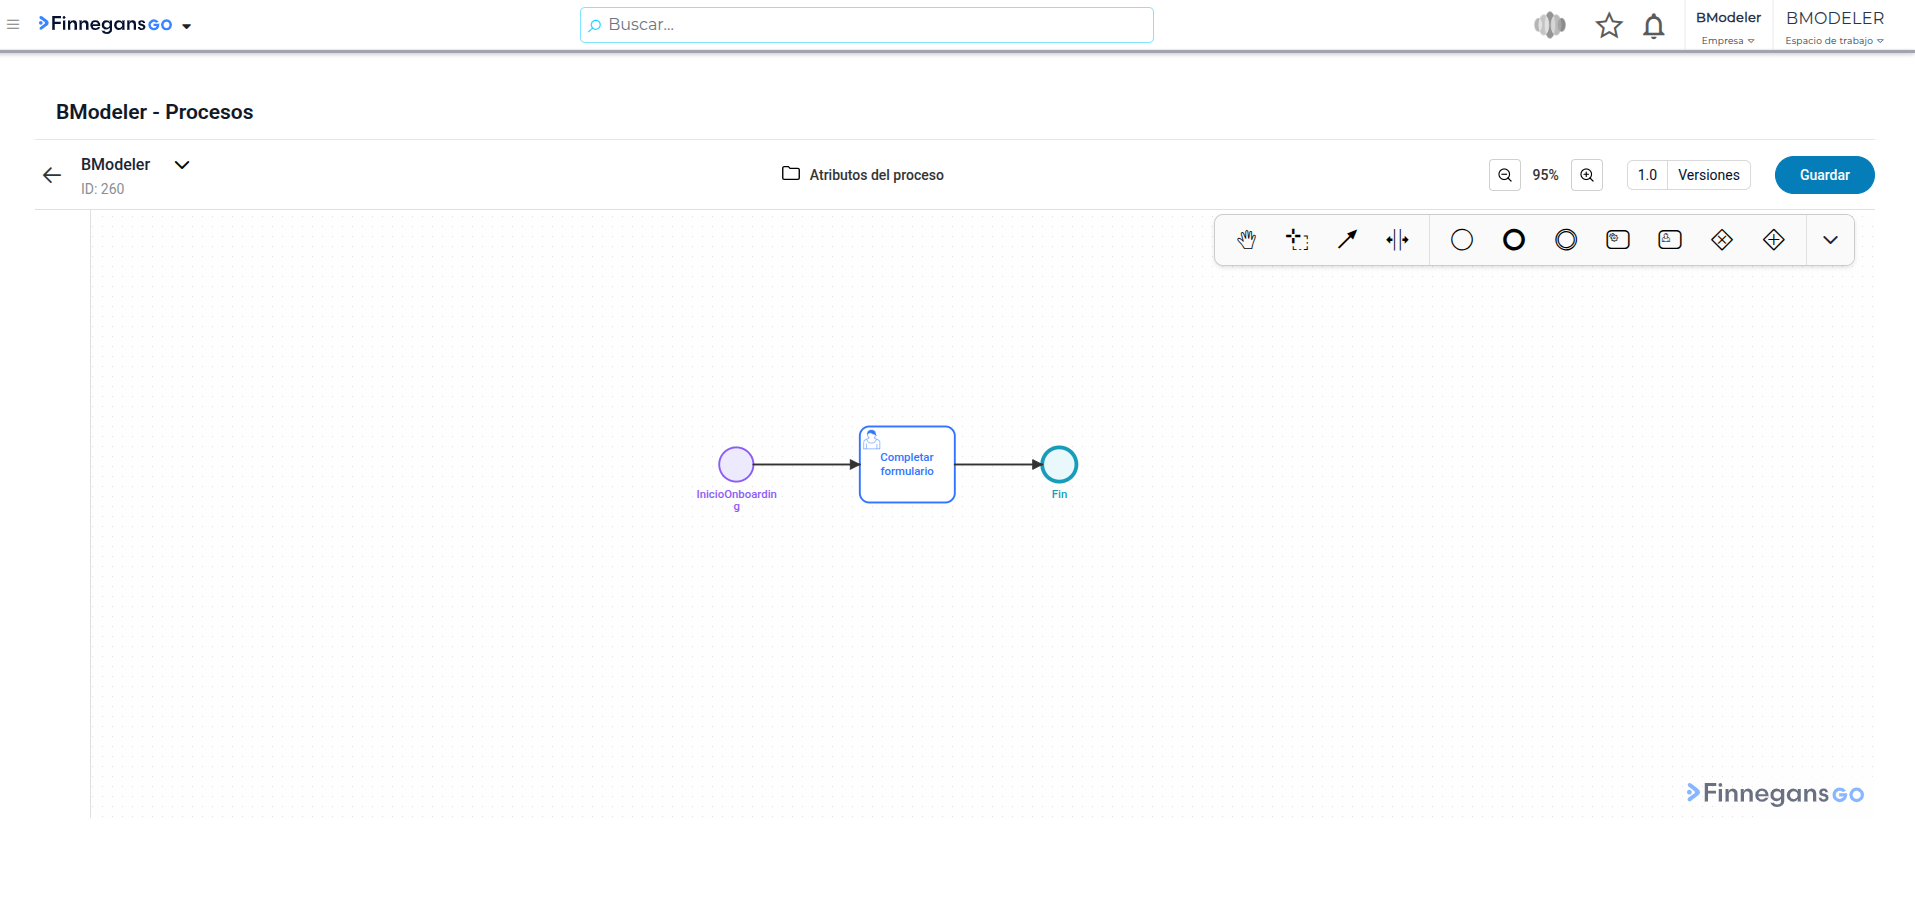The width and height of the screenshot is (1915, 906).
Task: Add a user task from palette
Action: (x=1670, y=240)
